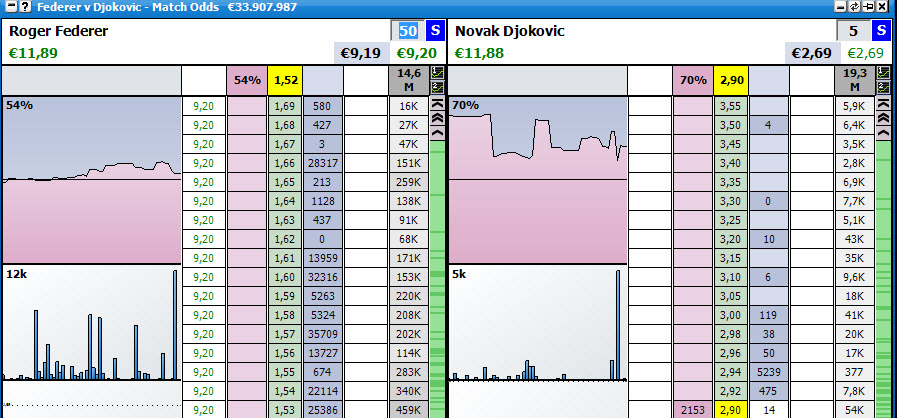Image resolution: width=897 pixels, height=418 pixels.
Task: Click the 2153 amount at Djokovic price 2,90
Action: [693, 410]
